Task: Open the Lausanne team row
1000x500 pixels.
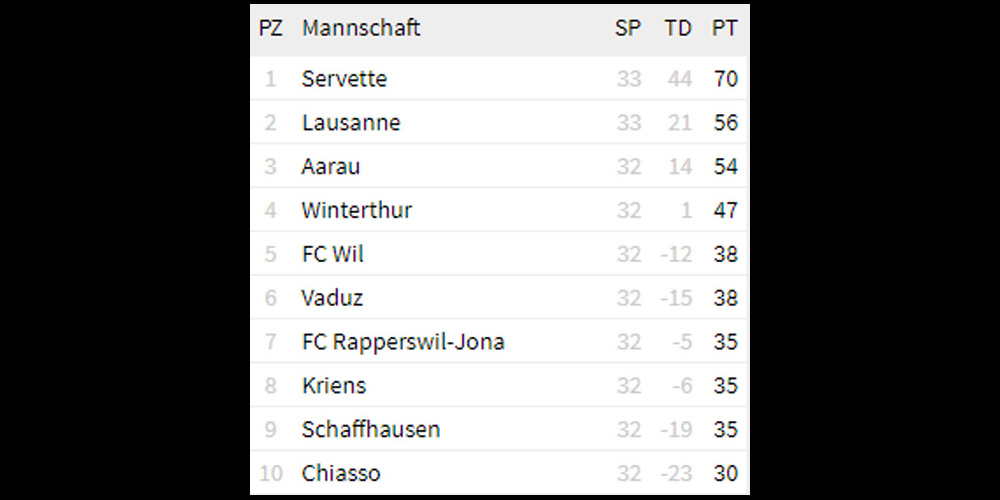Action: pos(499,122)
